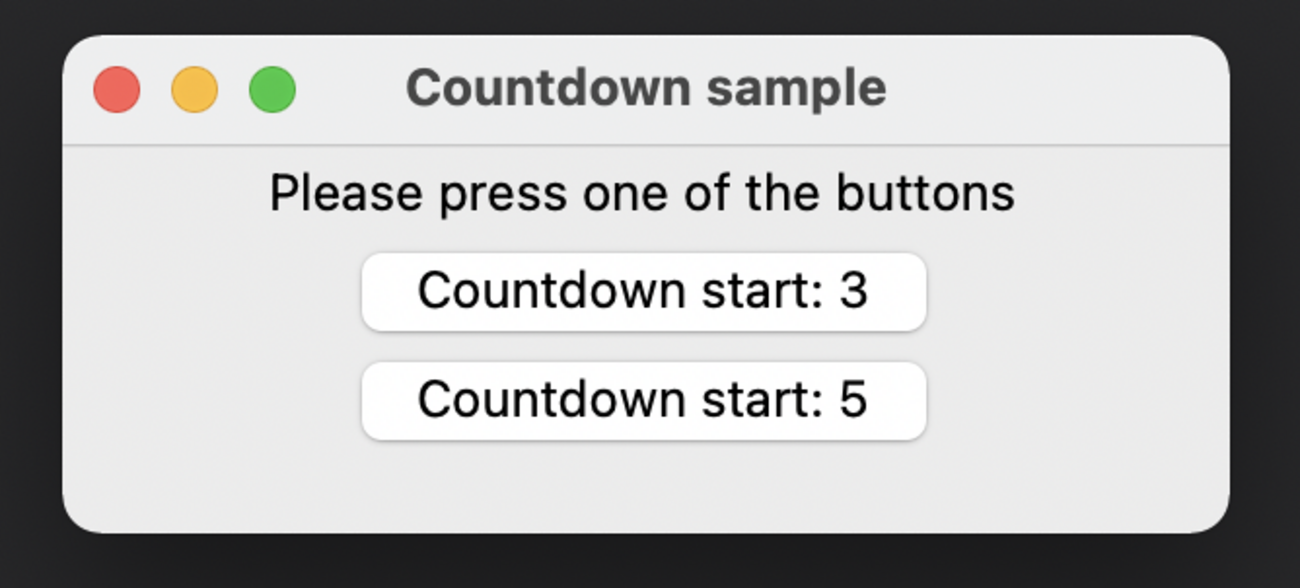Choose the three-second countdown option
Viewport: 1300px width, 588px height.
(643, 291)
